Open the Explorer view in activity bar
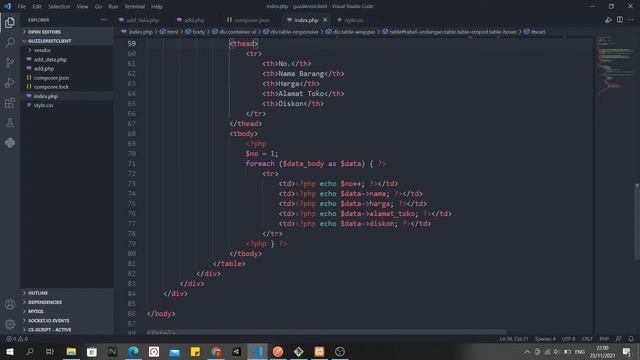 pos(10,23)
